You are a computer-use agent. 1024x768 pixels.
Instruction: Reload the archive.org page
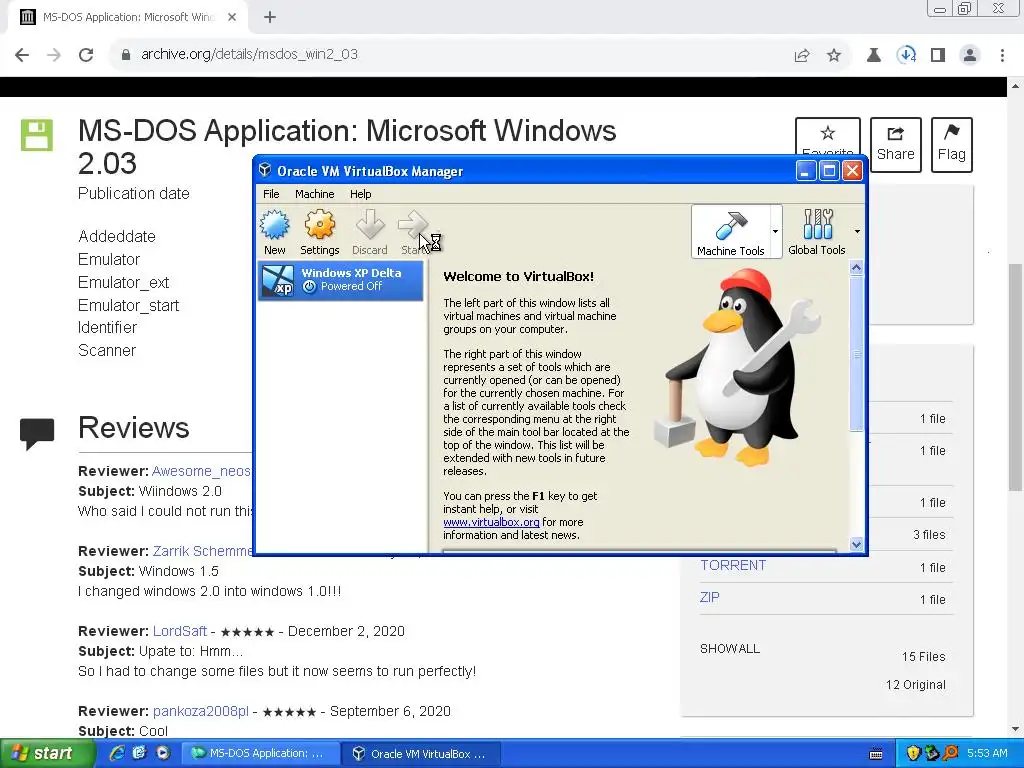pyautogui.click(x=86, y=55)
